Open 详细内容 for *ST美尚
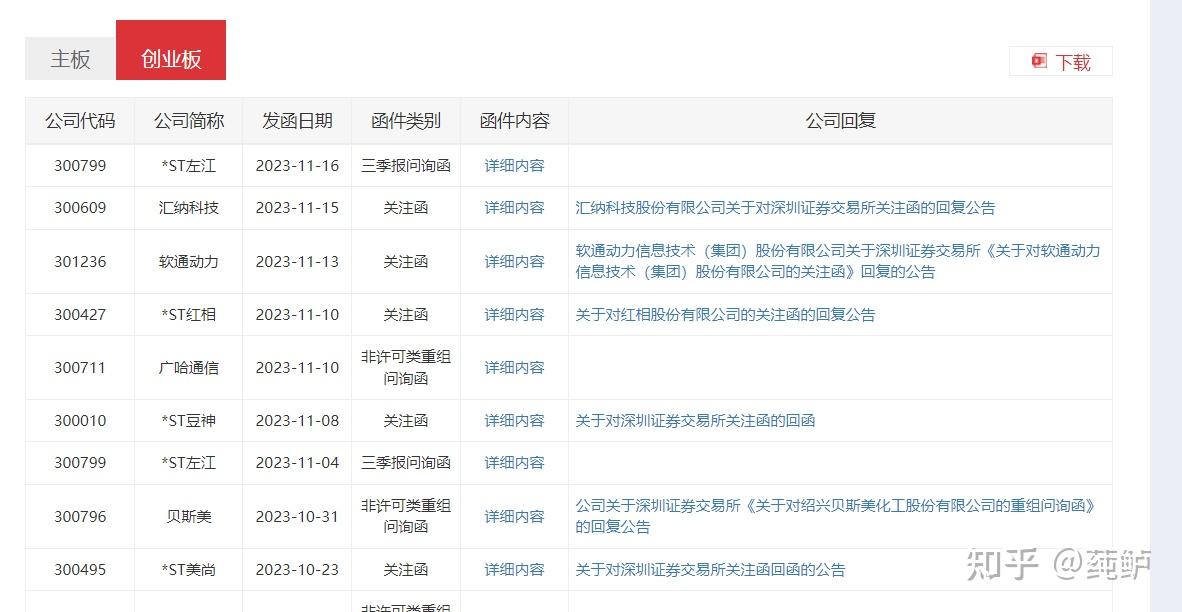This screenshot has width=1182, height=612. 514,570
